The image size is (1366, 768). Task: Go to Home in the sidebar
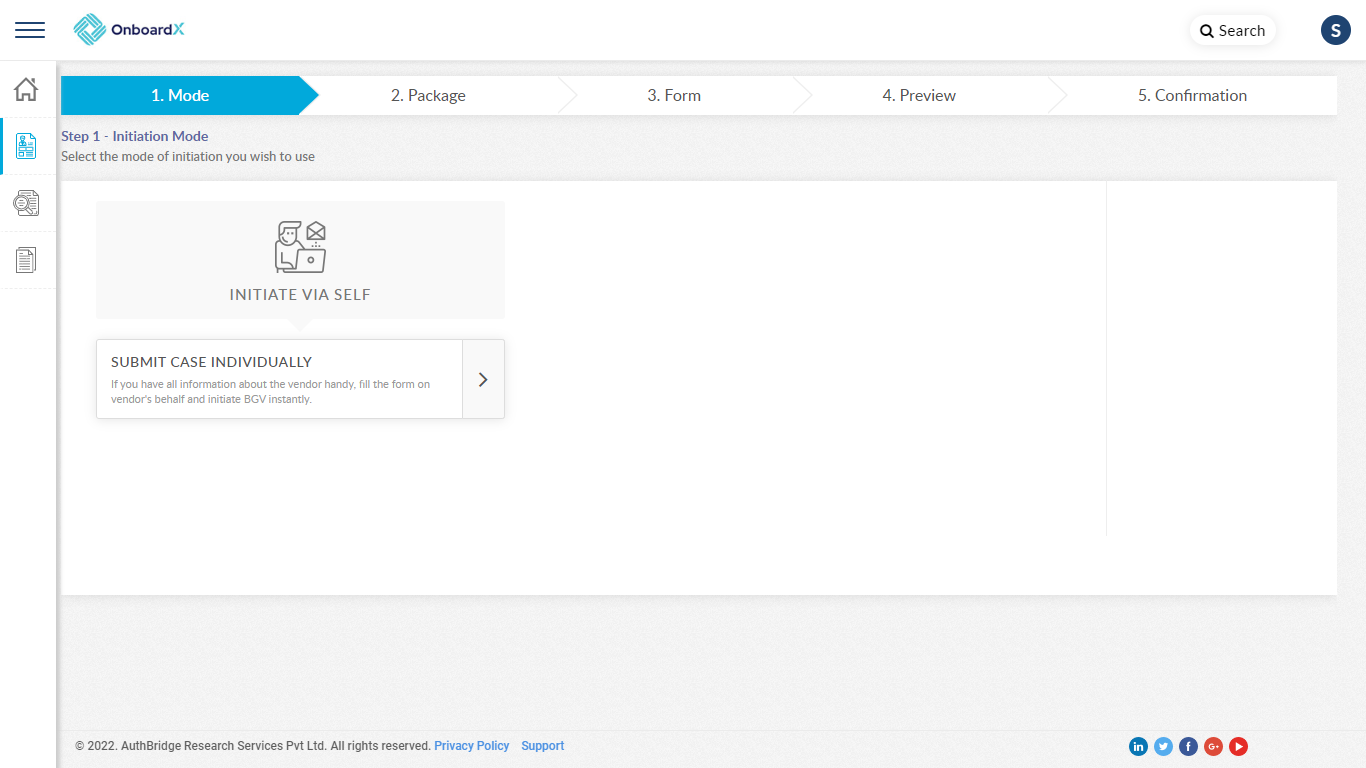(26, 89)
